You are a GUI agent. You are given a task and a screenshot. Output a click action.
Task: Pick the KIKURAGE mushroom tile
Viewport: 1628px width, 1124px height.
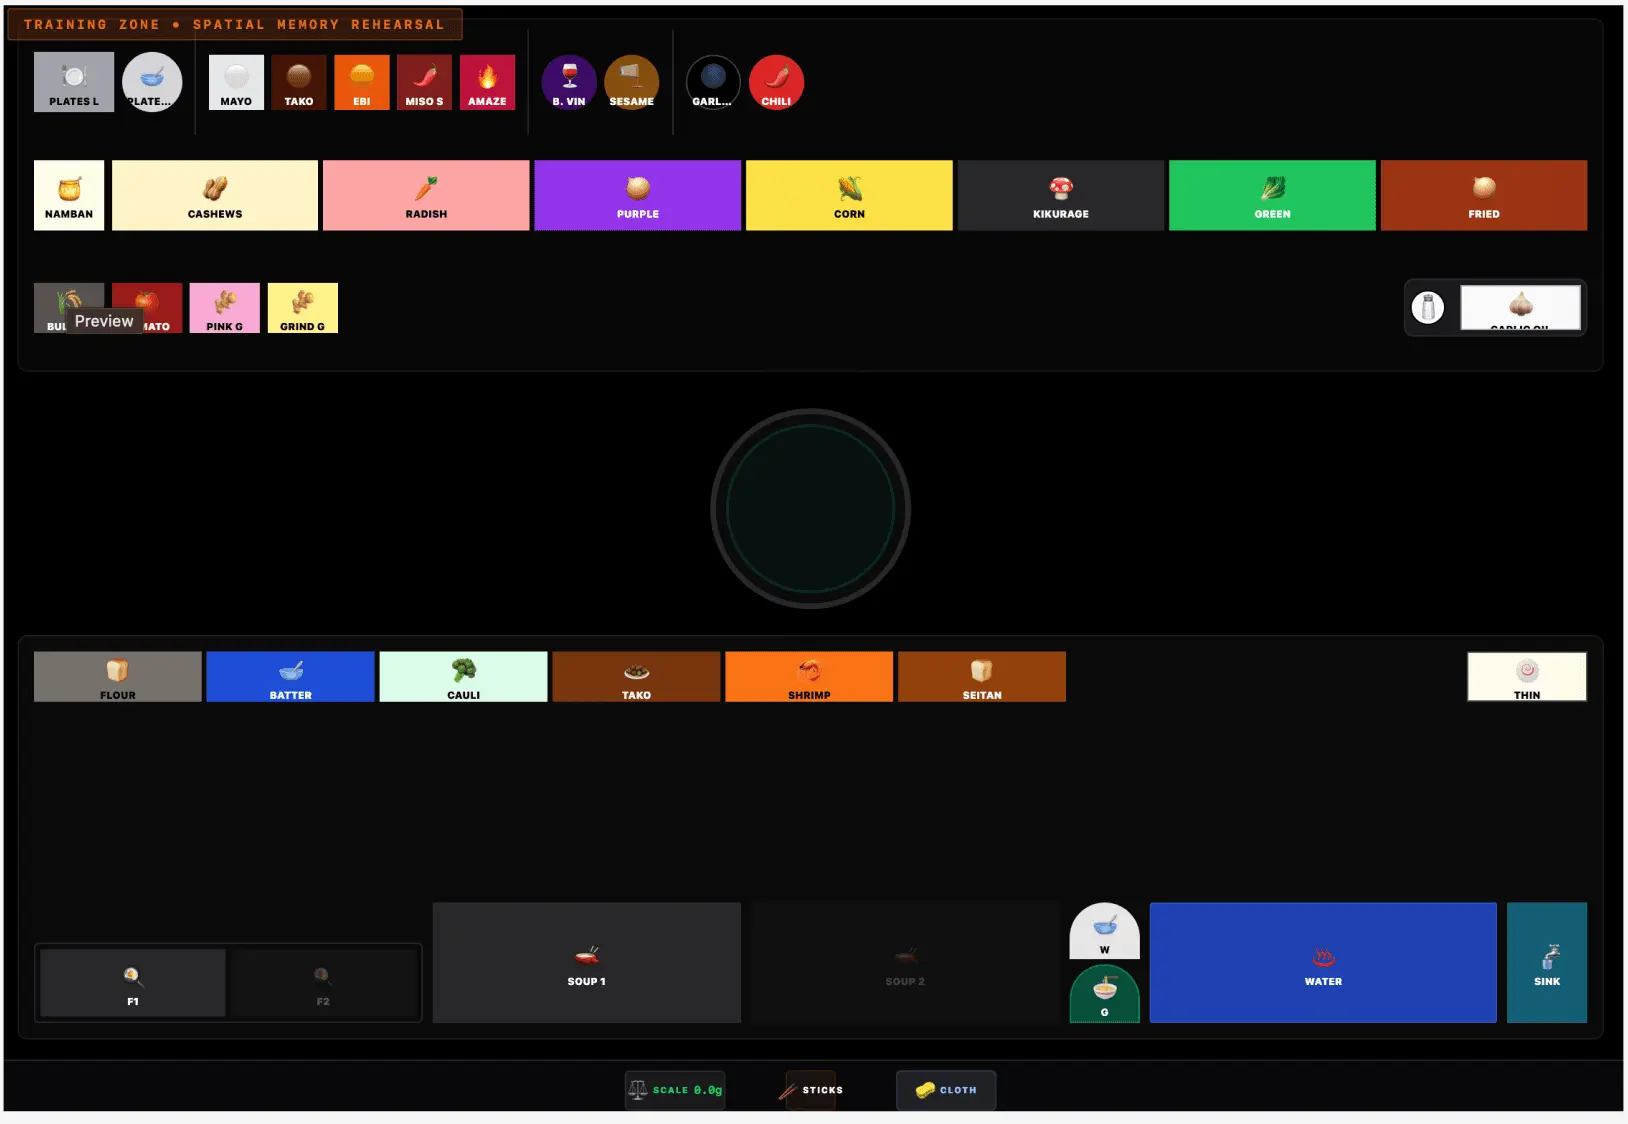coord(1061,195)
